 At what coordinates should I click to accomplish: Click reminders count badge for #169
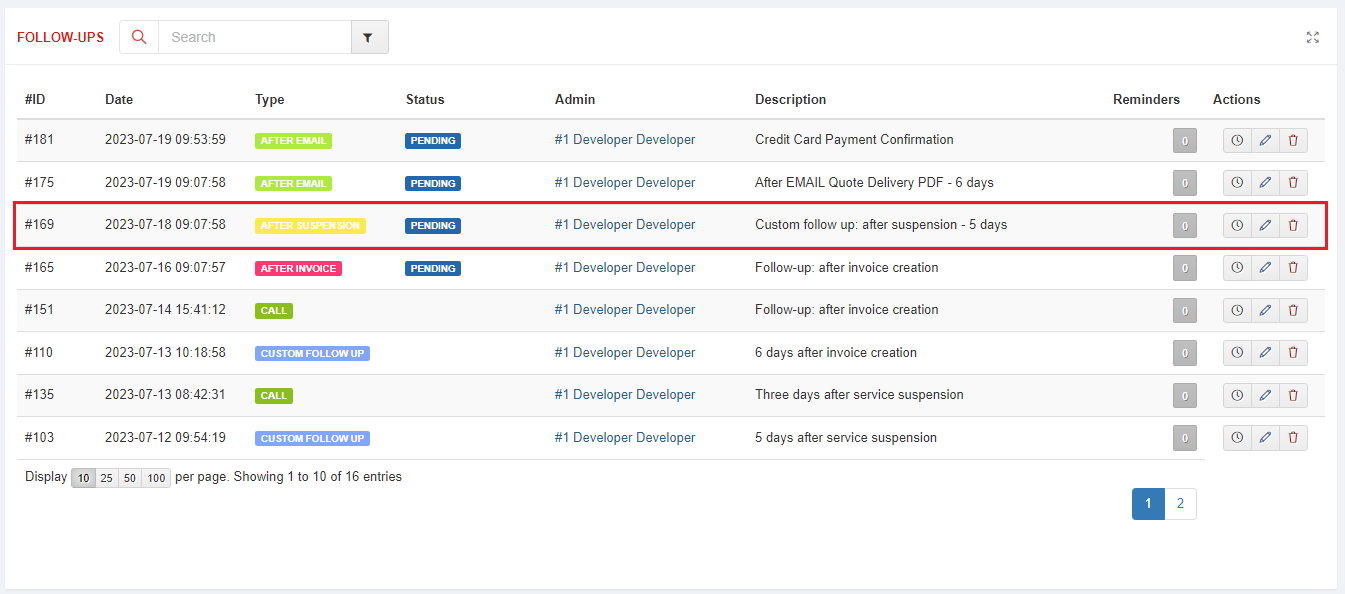(1185, 226)
